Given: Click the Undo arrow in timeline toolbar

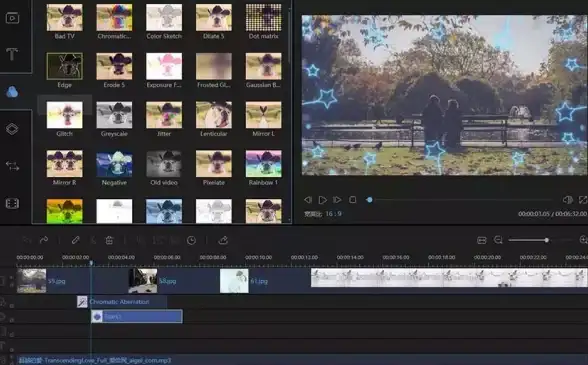Looking at the screenshot, I should [27, 240].
